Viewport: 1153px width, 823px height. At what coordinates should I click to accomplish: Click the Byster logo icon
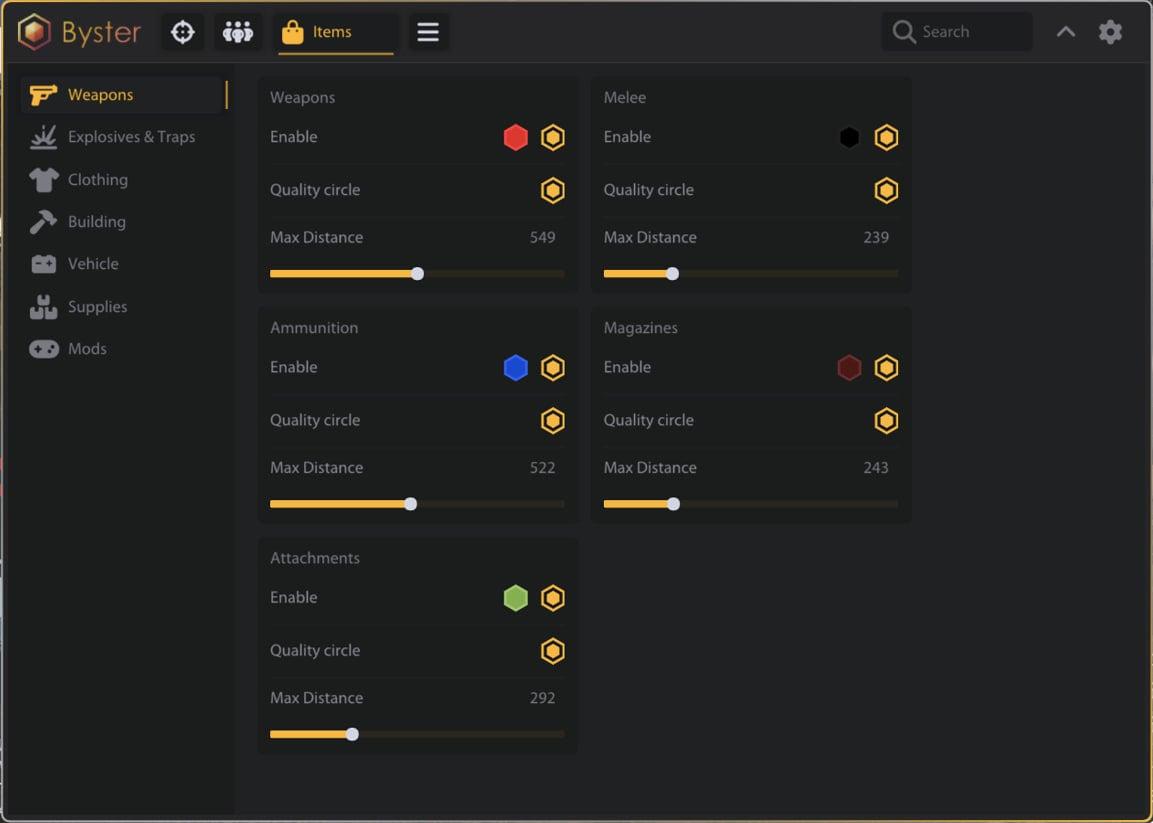point(34,32)
